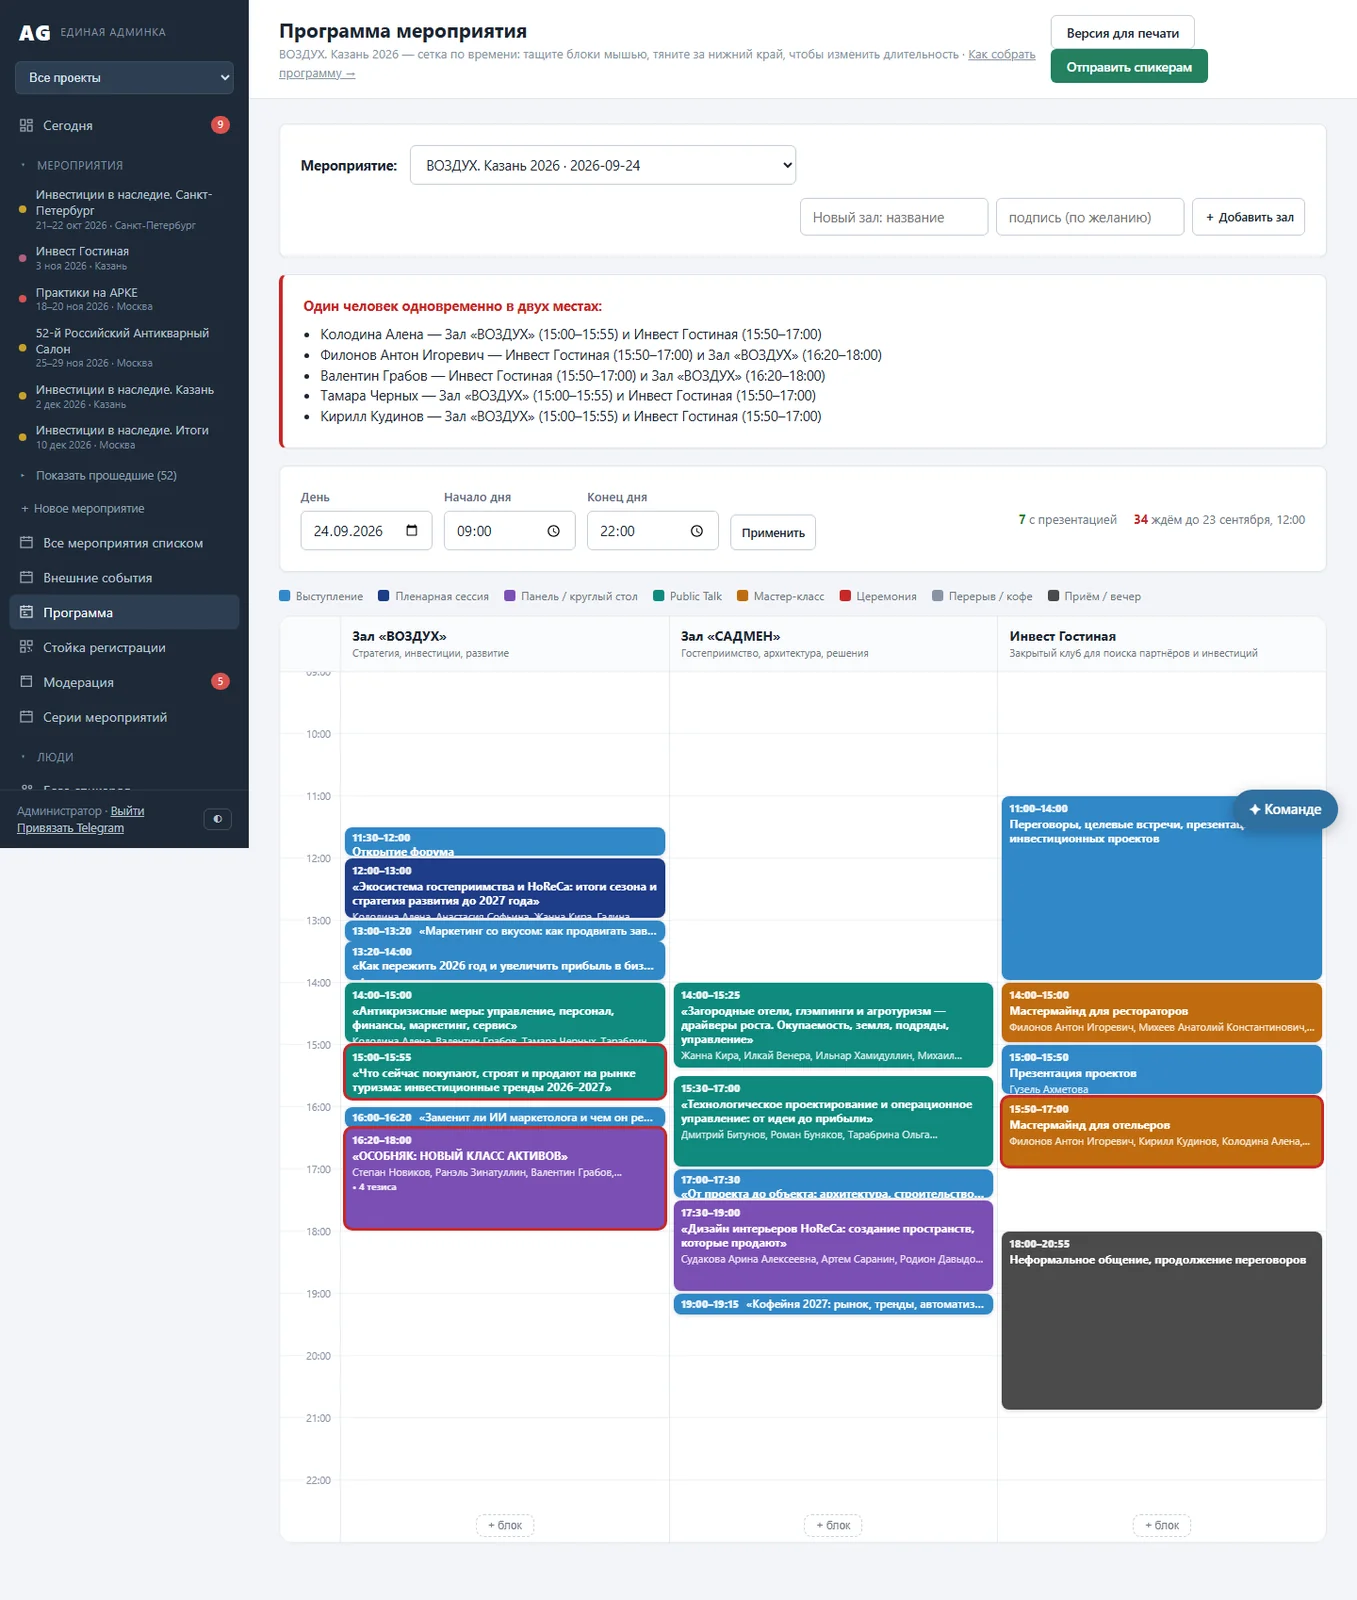Click the Новый зал: название input field

tap(894, 217)
